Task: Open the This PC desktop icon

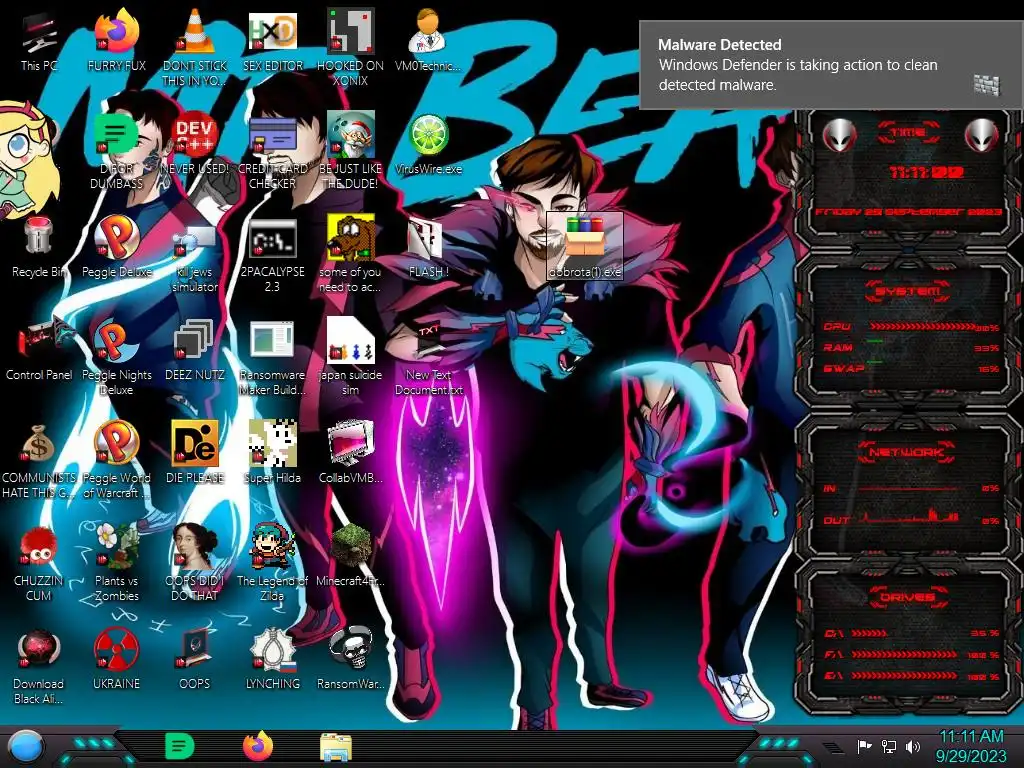Action: tap(39, 42)
